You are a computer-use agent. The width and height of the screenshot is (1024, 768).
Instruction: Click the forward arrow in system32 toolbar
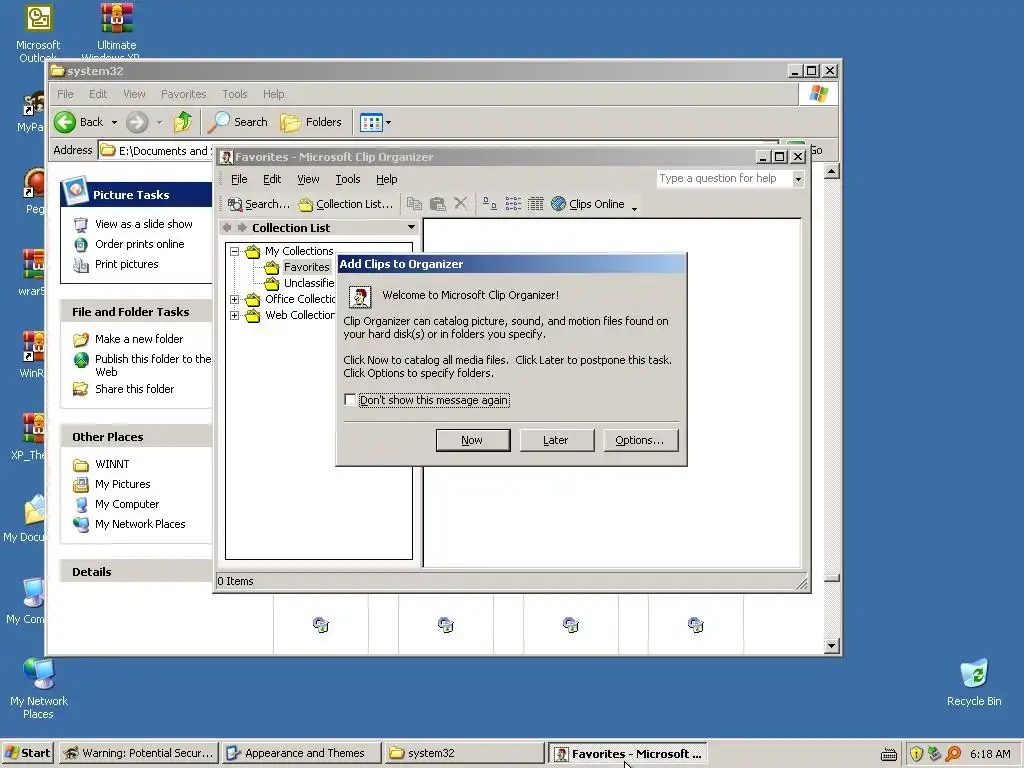tap(137, 122)
